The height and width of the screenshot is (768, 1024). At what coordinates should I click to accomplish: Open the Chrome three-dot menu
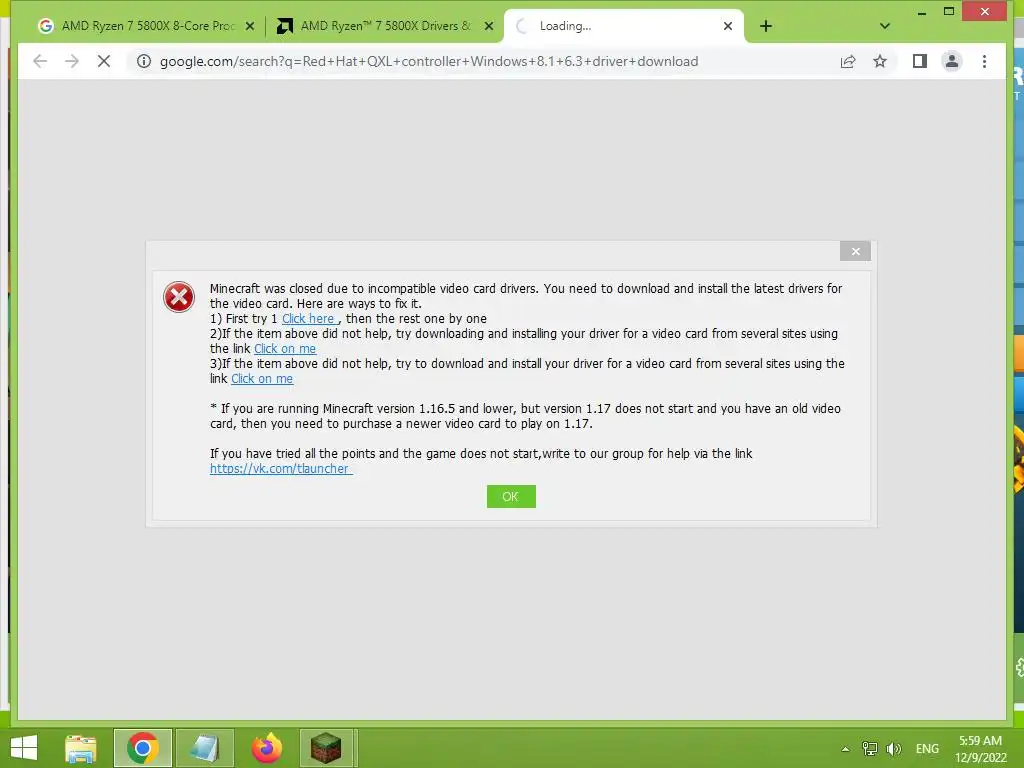point(984,61)
